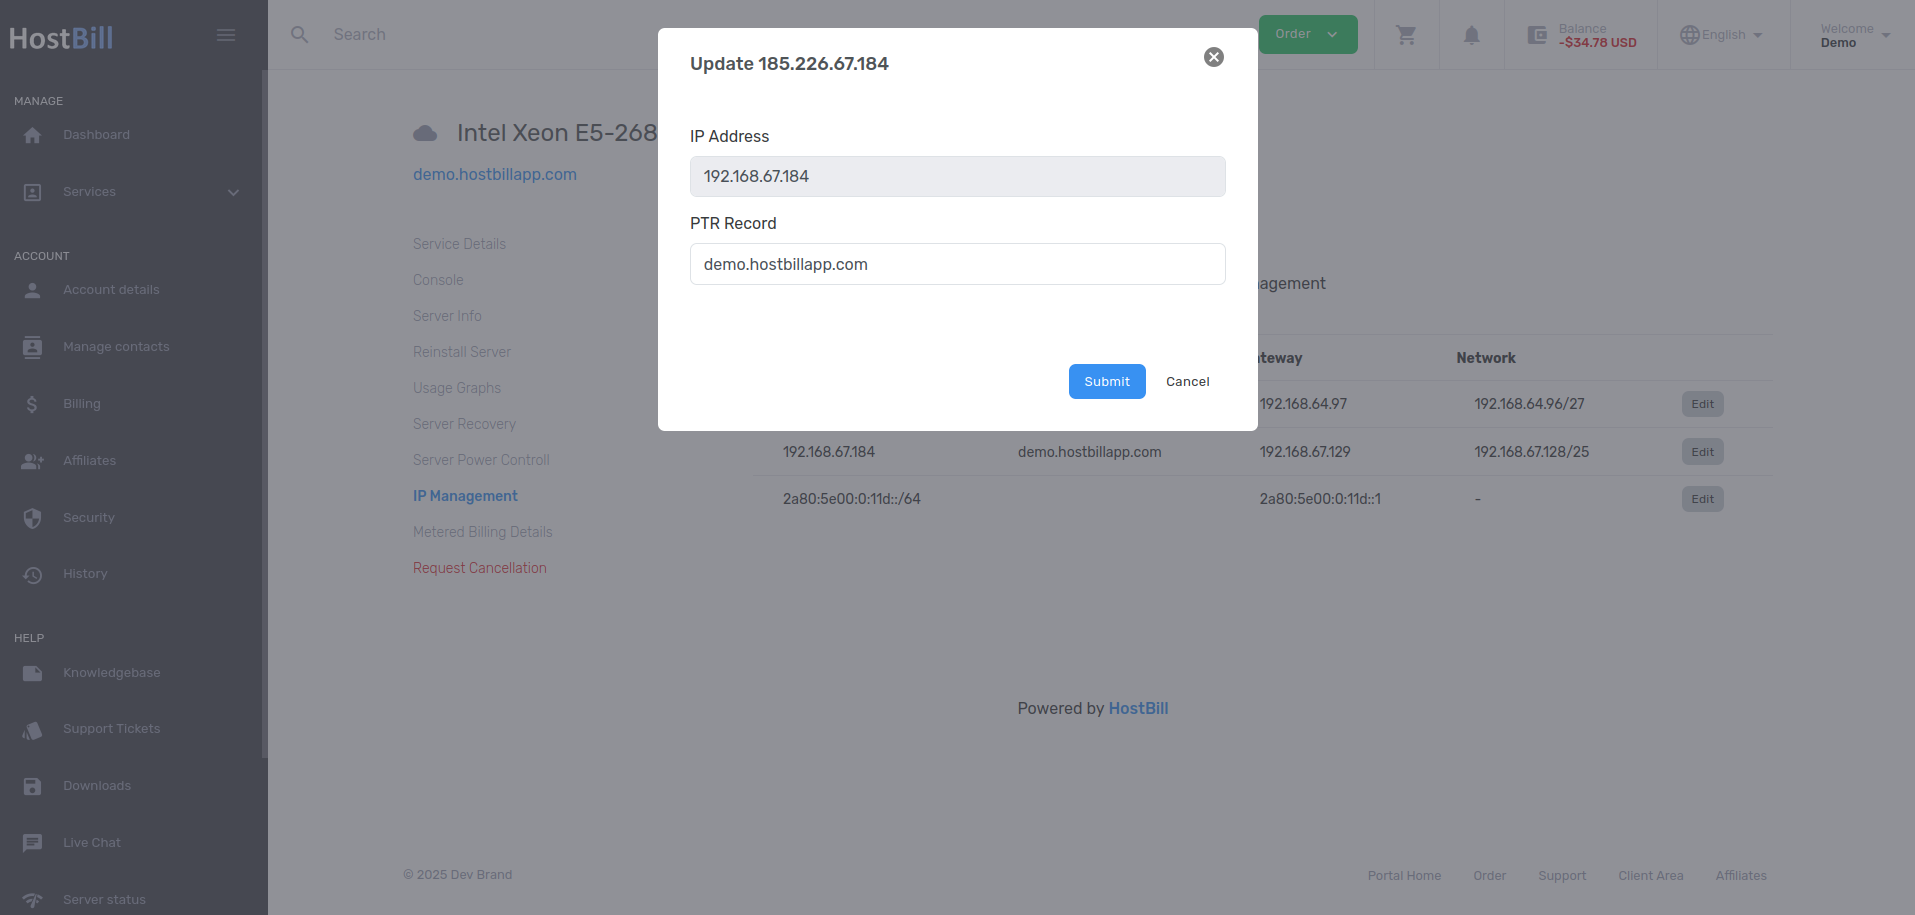
Task: Cancel the IP update dialog
Action: click(x=1187, y=381)
